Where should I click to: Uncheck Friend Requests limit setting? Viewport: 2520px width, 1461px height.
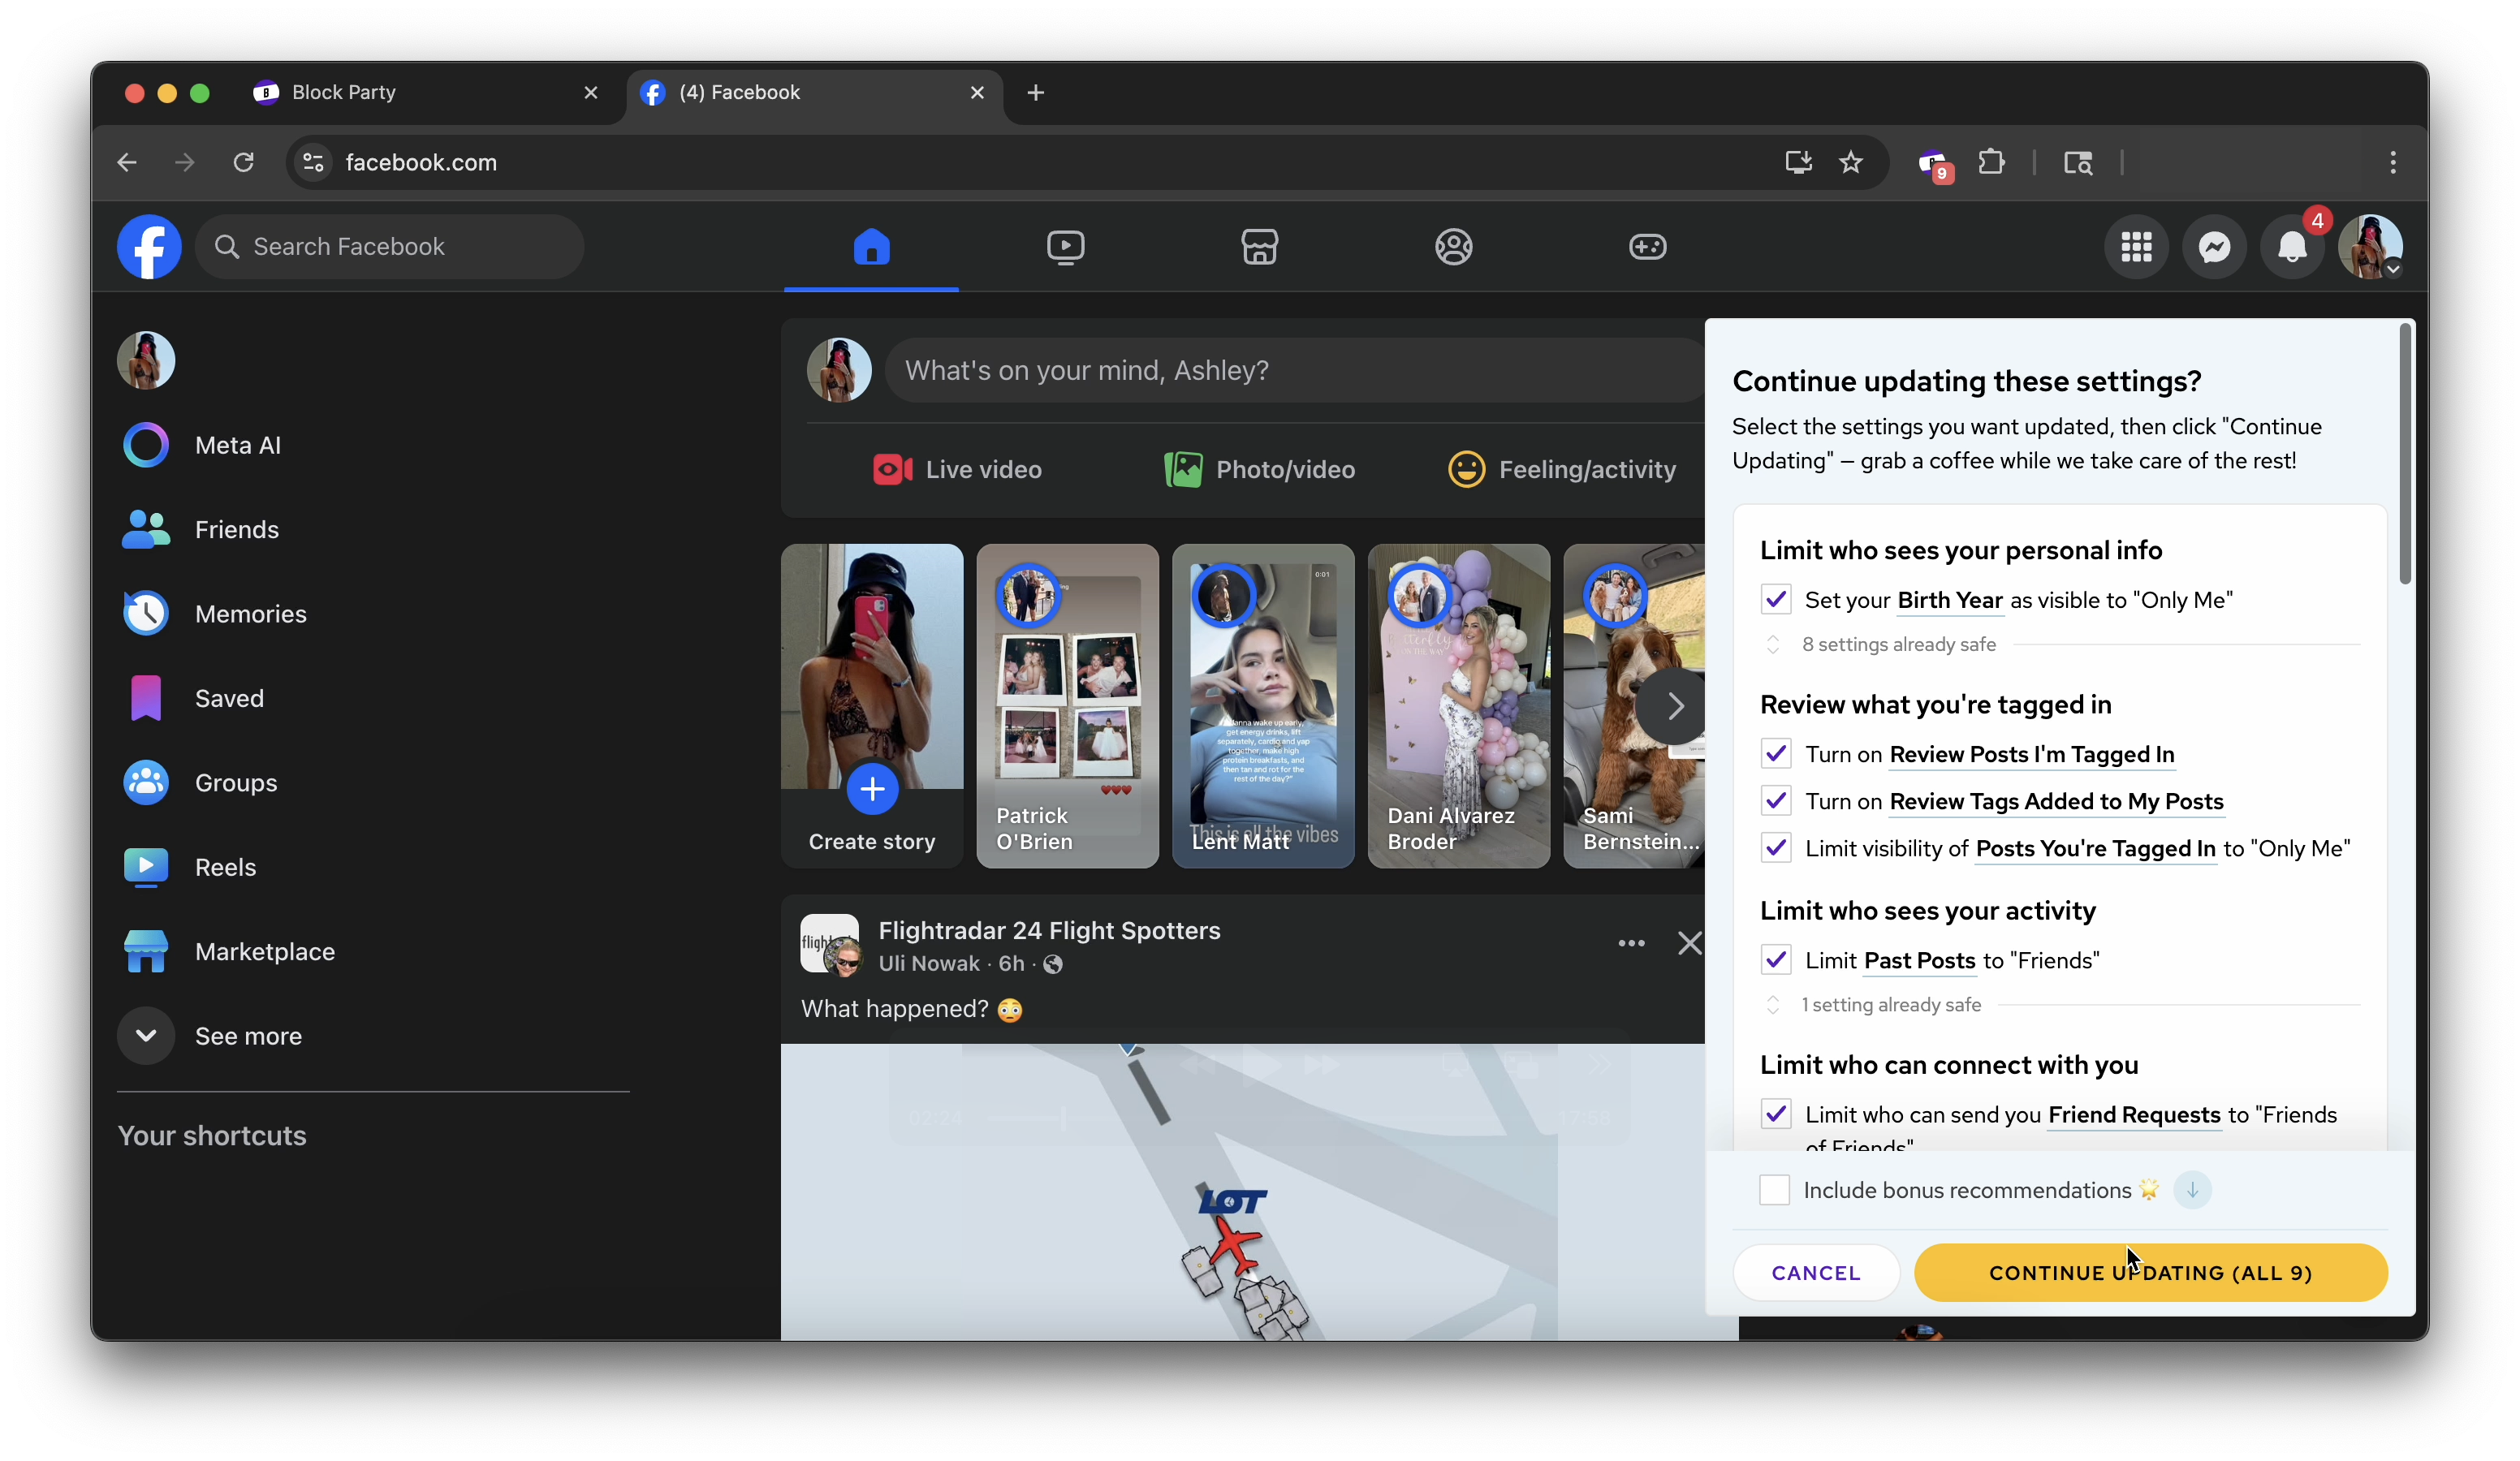coord(1775,1113)
